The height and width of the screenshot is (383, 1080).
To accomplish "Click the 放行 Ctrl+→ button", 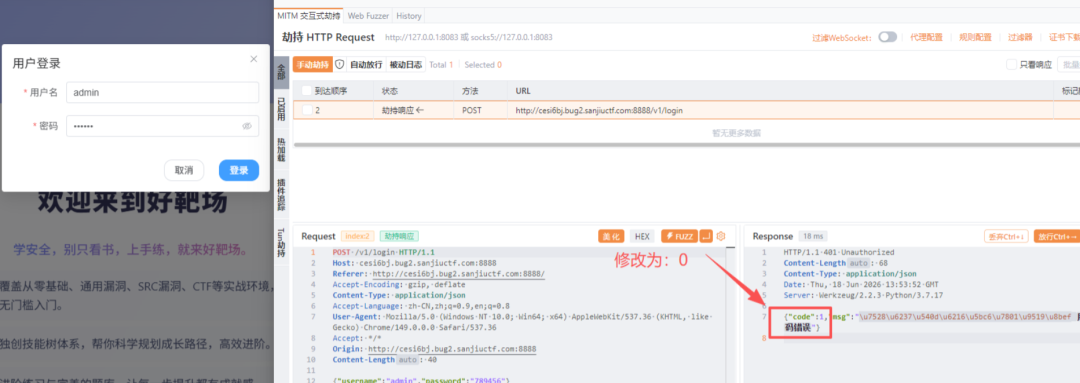I will (x=1057, y=236).
